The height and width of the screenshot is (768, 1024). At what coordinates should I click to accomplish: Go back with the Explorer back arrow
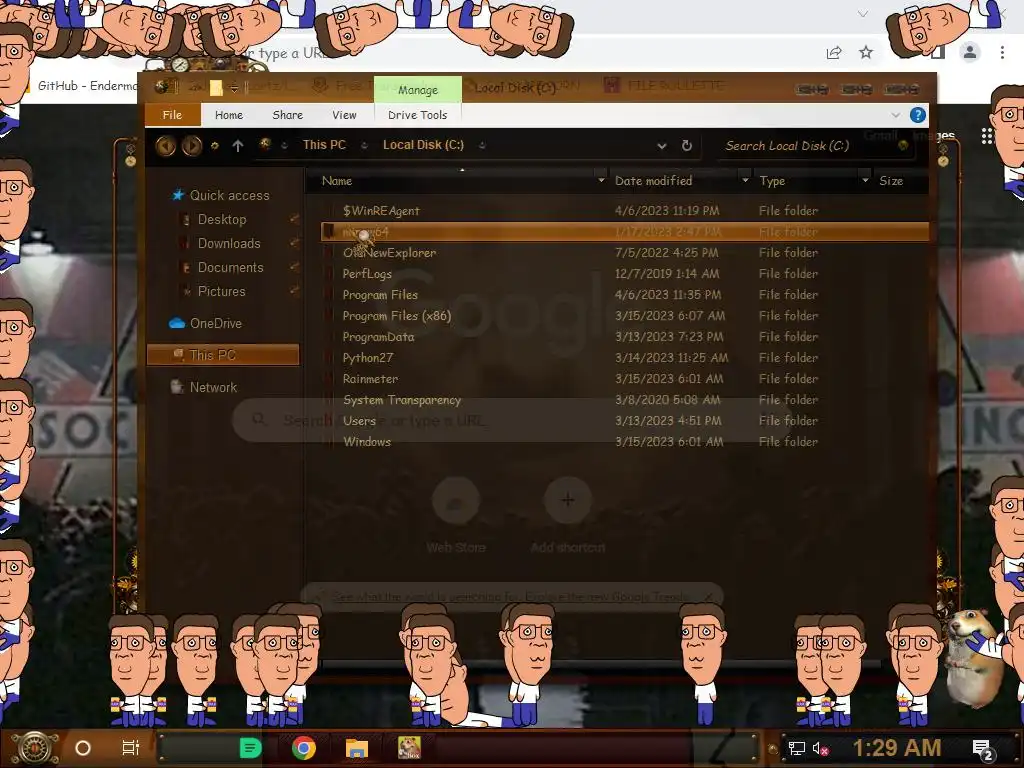166,146
